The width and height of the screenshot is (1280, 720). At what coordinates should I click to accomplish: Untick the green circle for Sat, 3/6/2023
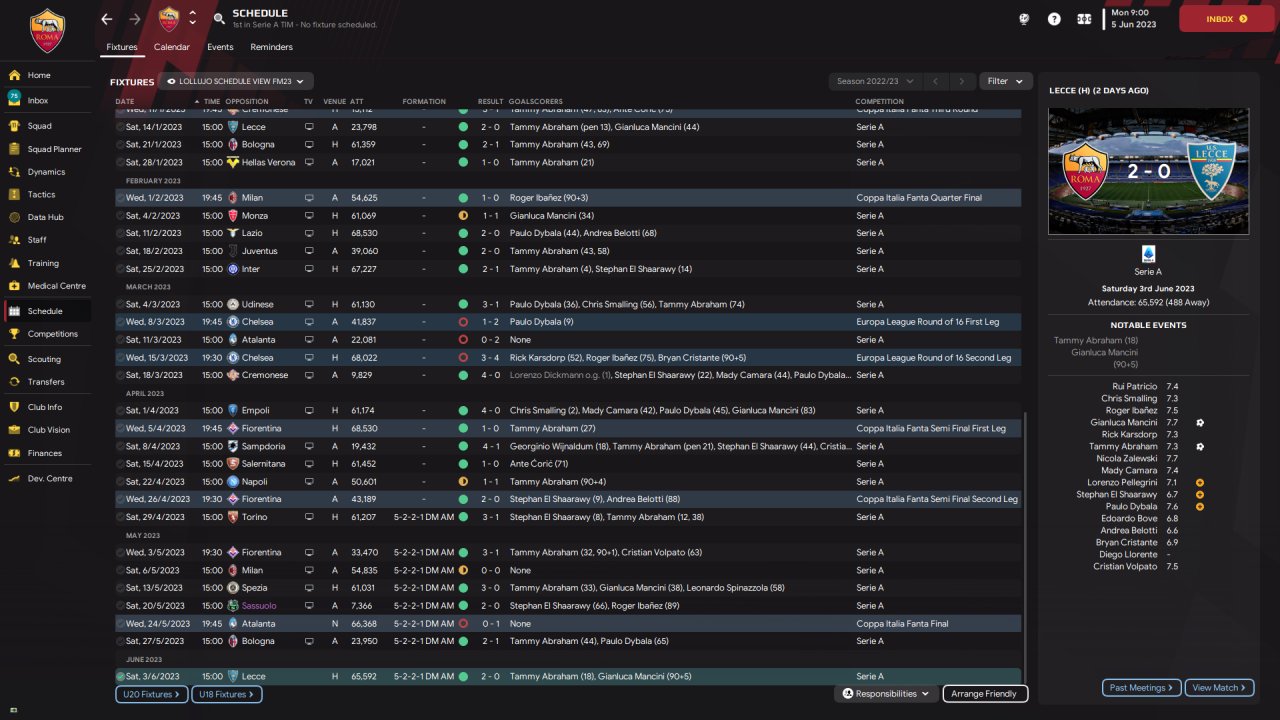[120, 677]
